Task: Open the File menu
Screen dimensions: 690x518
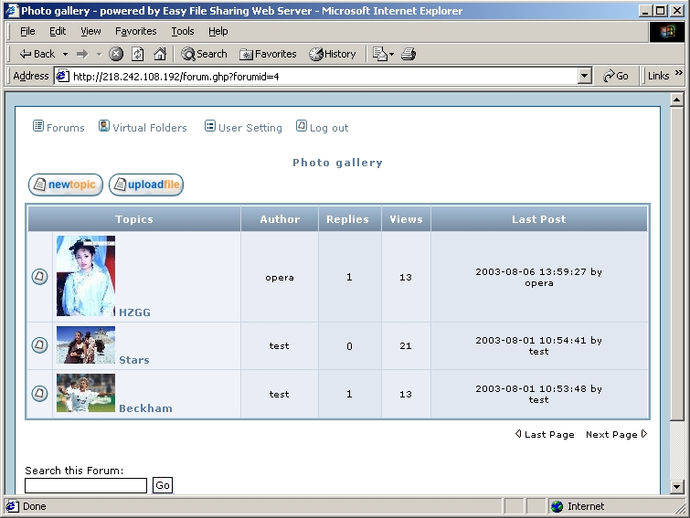Action: click(x=27, y=31)
